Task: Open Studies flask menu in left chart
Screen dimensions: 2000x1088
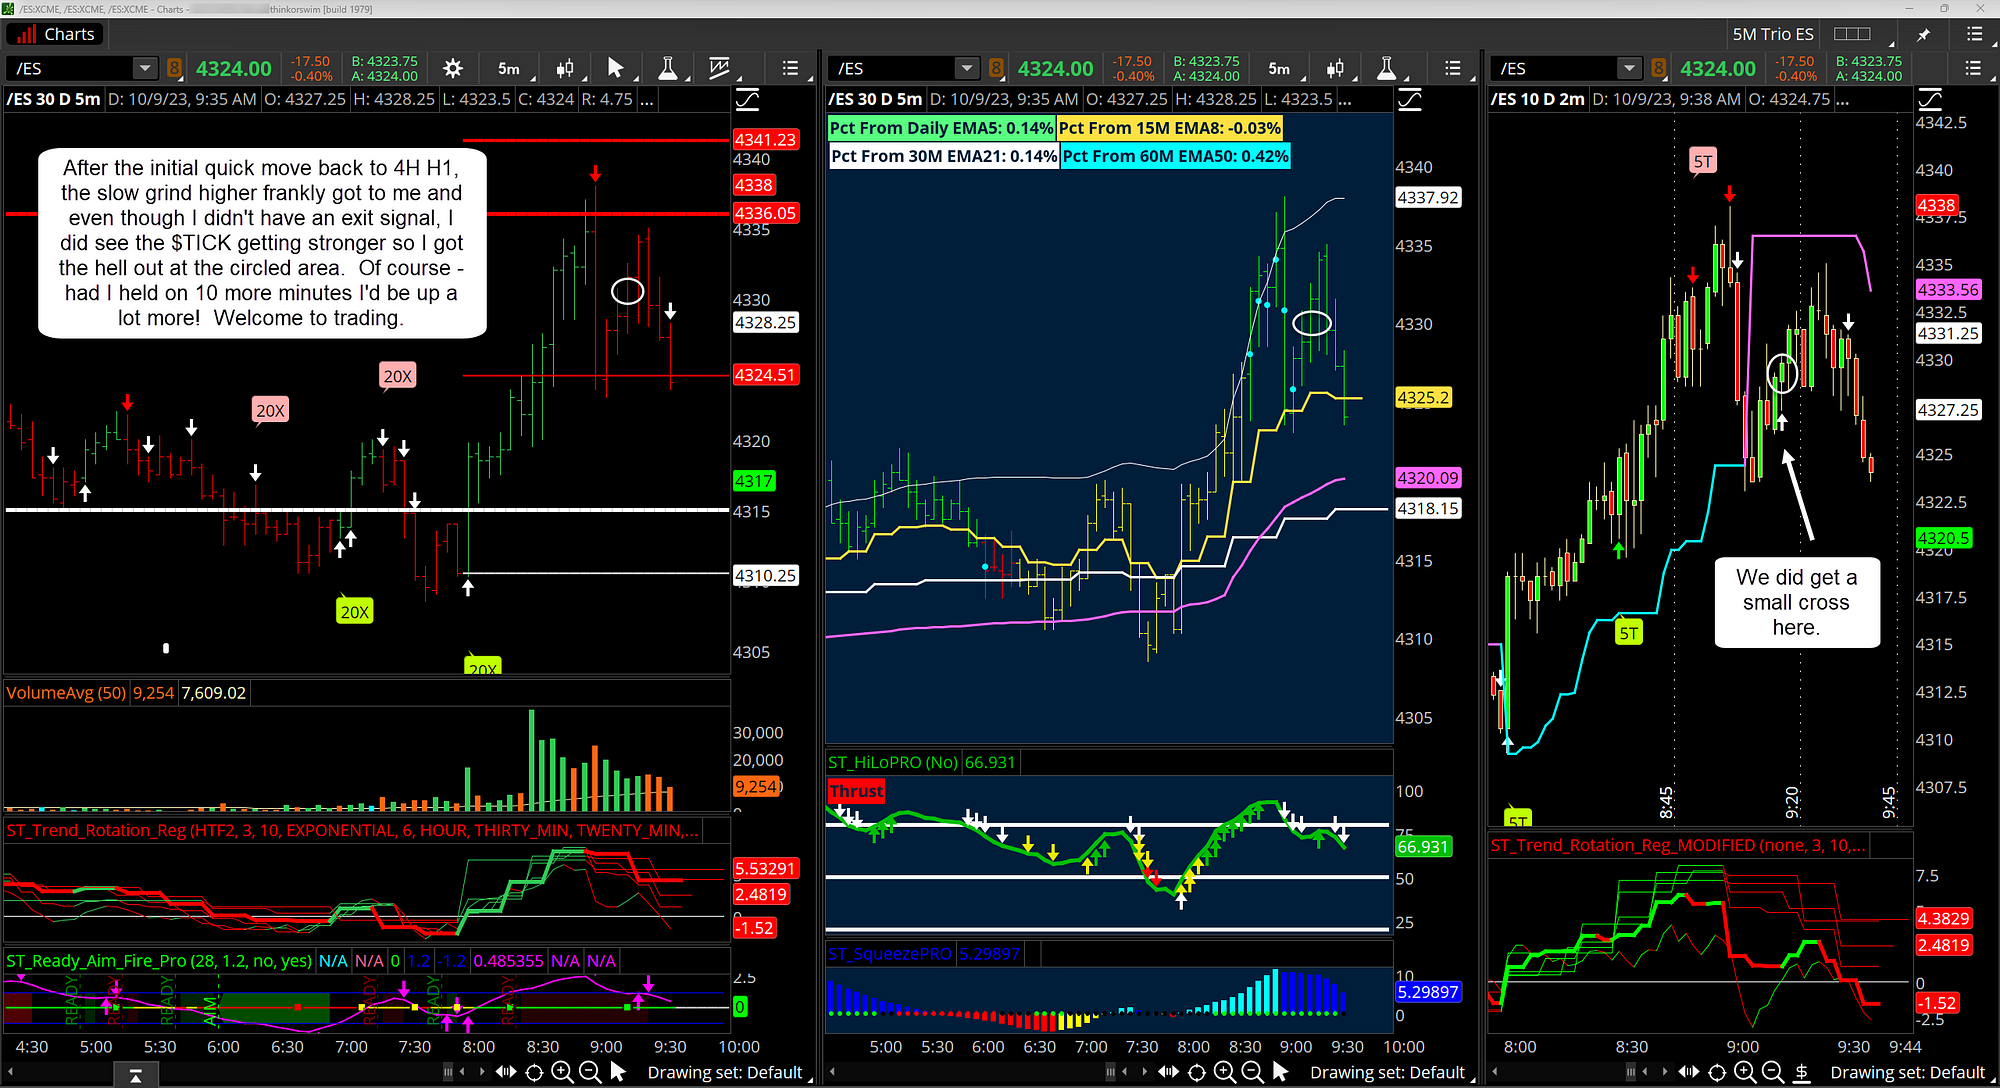Action: coord(668,68)
